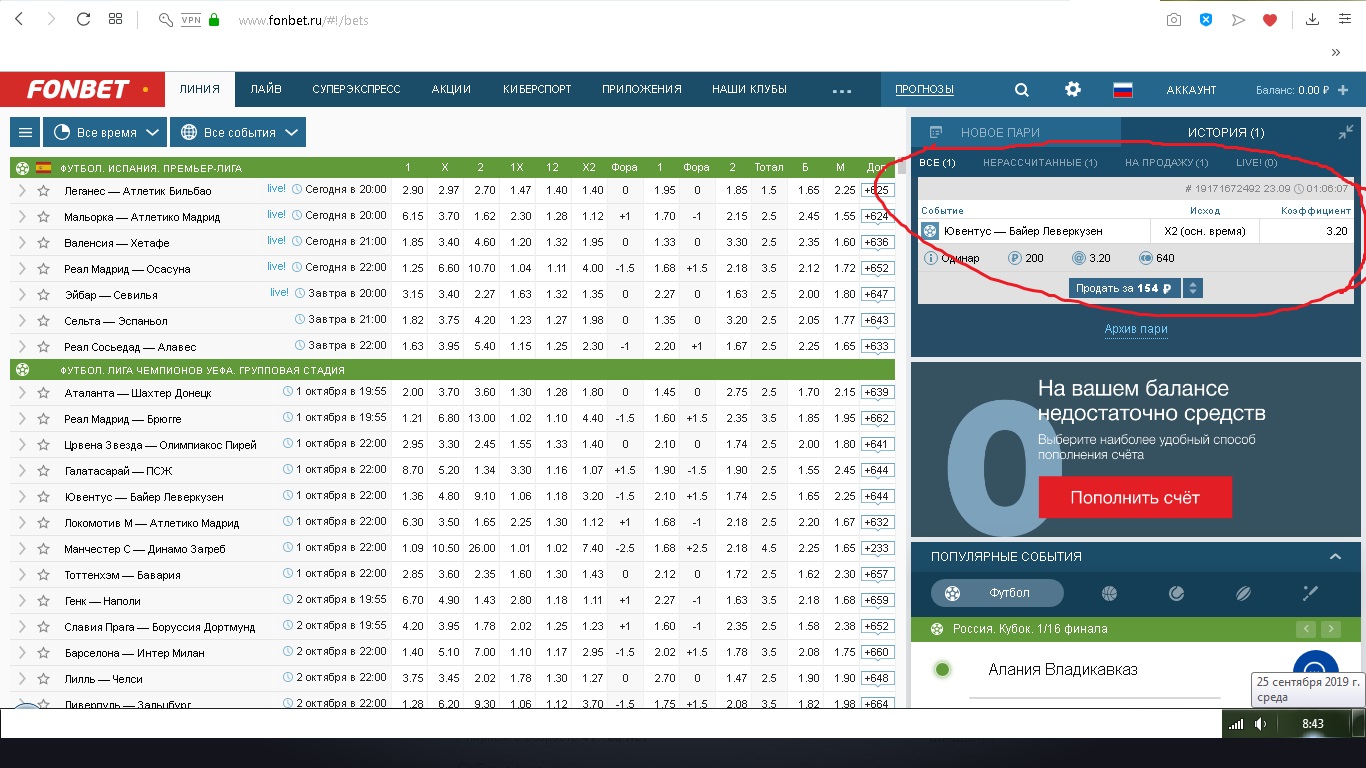
Task: Open the Киберспорт section
Action: 537,89
